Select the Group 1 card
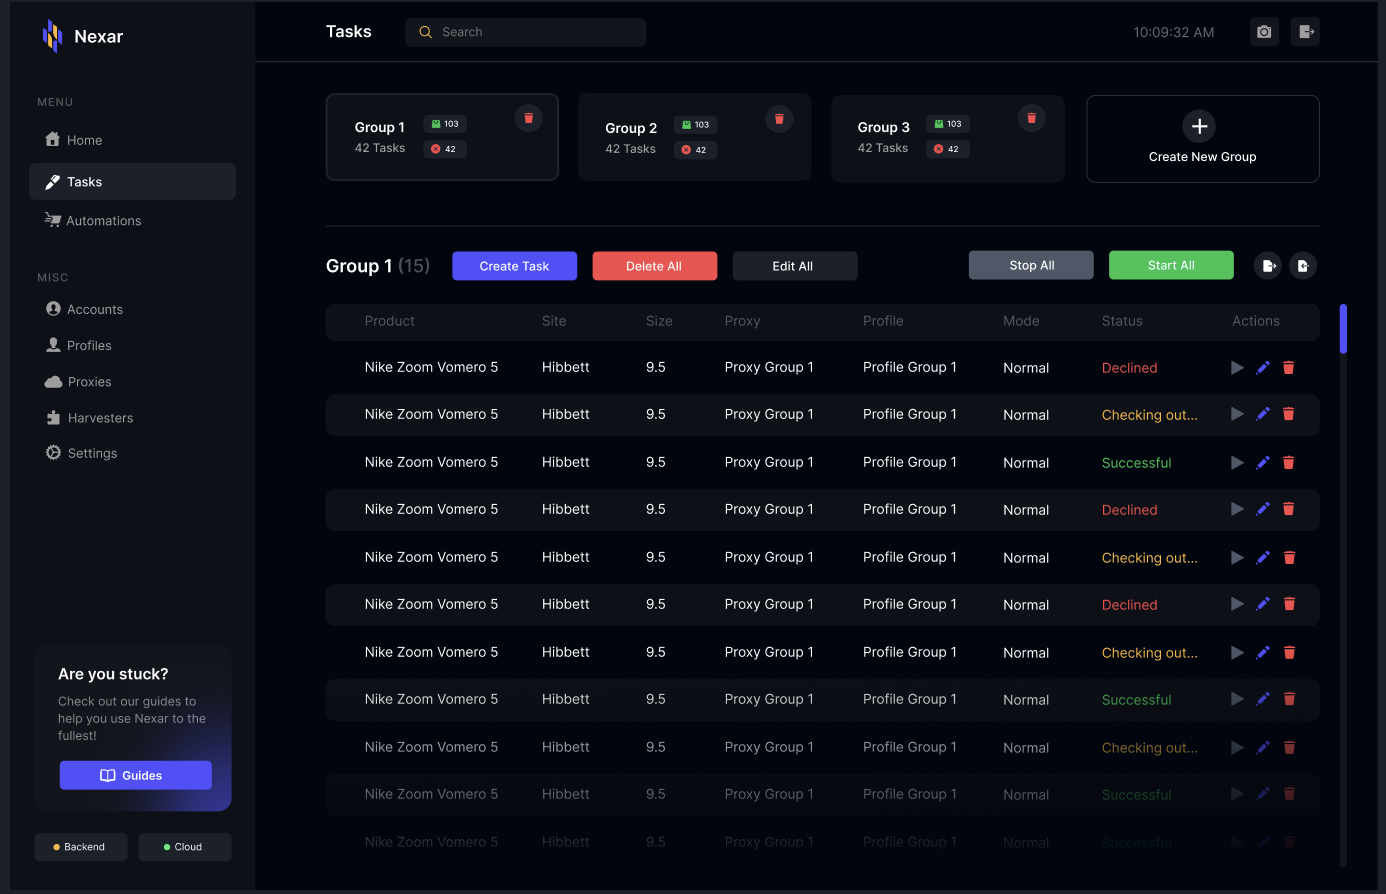 [x=442, y=137]
